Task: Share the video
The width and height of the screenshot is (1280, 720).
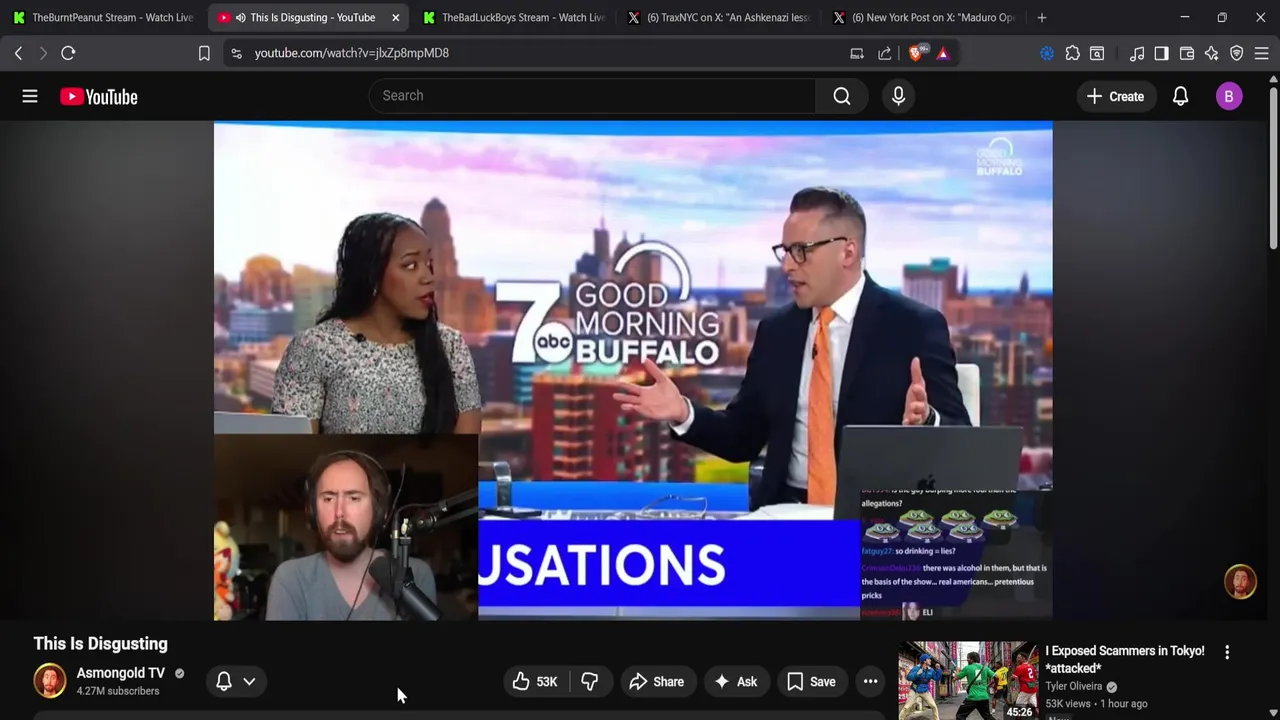Action: [x=656, y=682]
